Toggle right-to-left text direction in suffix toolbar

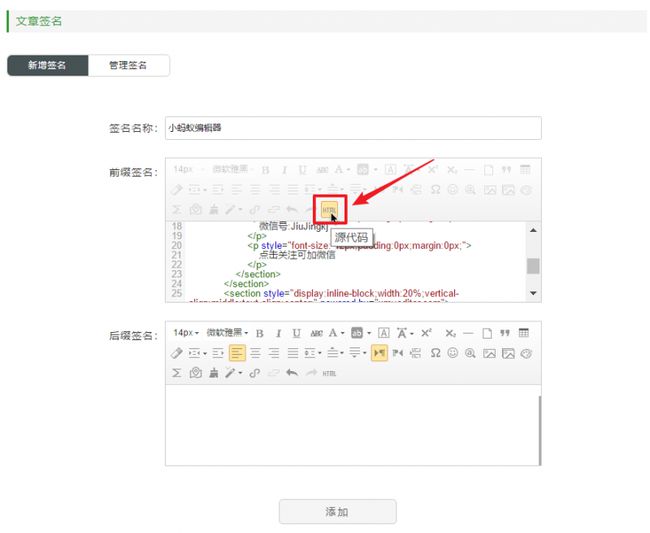click(x=398, y=353)
